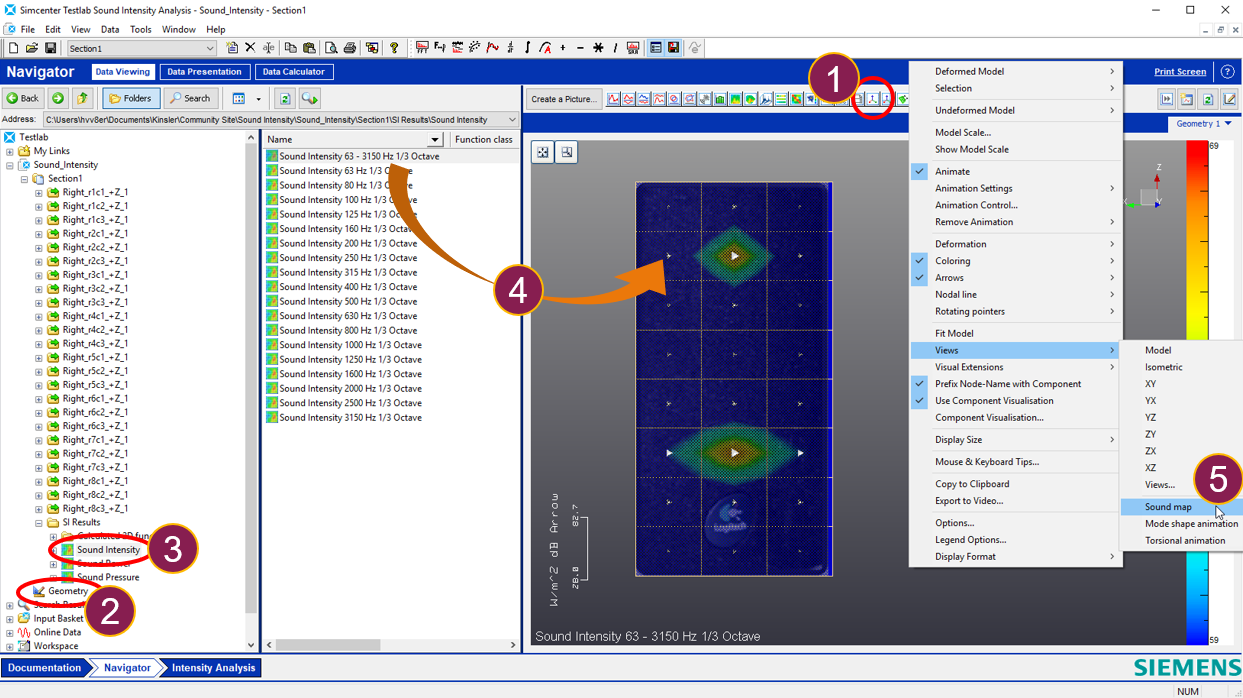Select Sound map from Views submenu

pyautogui.click(x=1168, y=507)
